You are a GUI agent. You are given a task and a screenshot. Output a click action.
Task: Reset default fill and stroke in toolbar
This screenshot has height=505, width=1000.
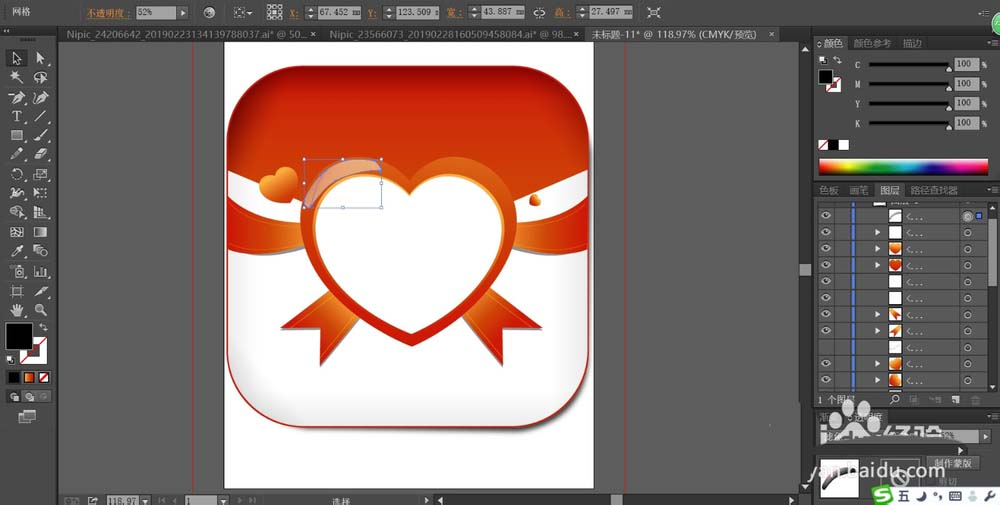(10, 360)
